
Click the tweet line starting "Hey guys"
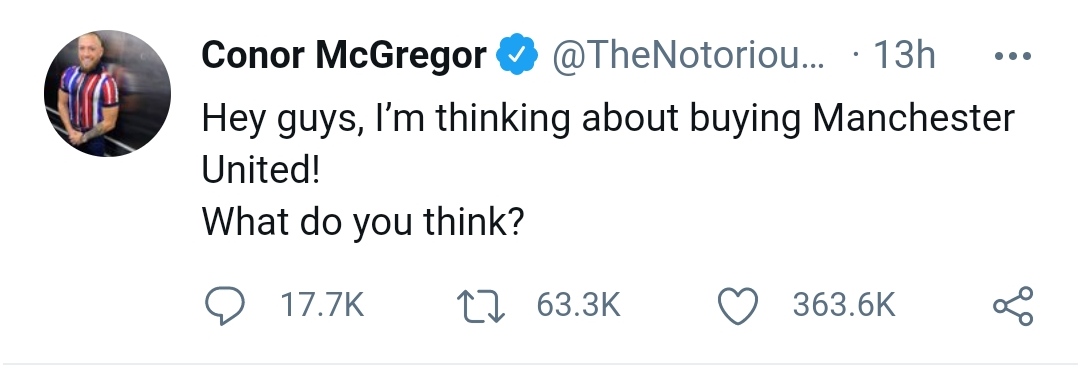[608, 119]
